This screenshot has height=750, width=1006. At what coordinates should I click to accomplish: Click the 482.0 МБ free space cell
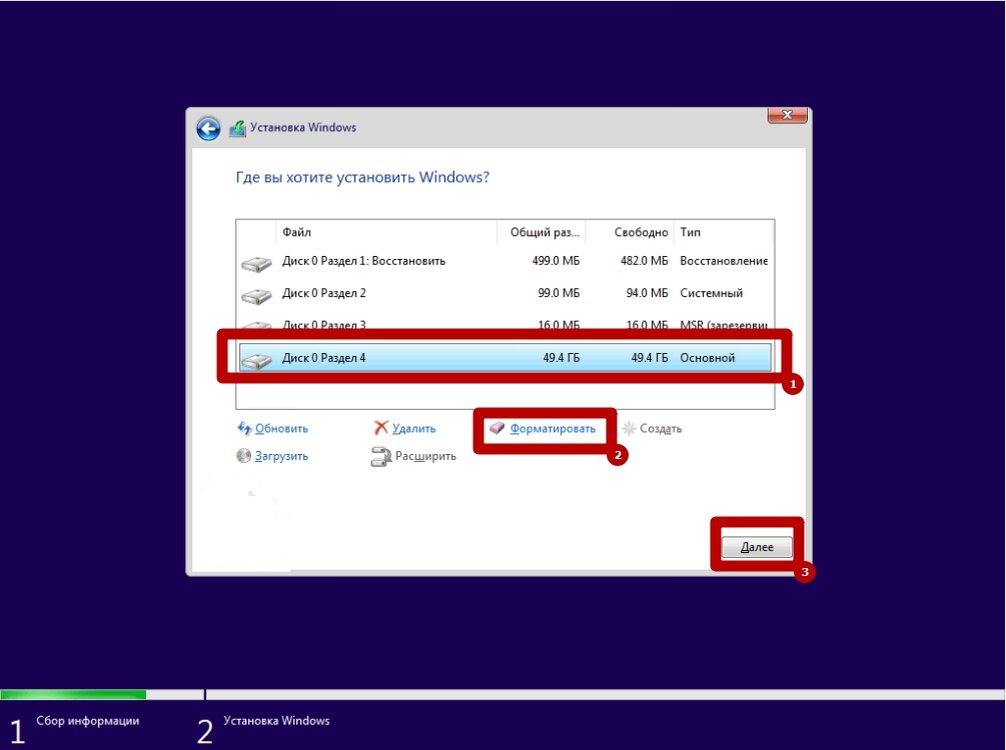(x=644, y=261)
